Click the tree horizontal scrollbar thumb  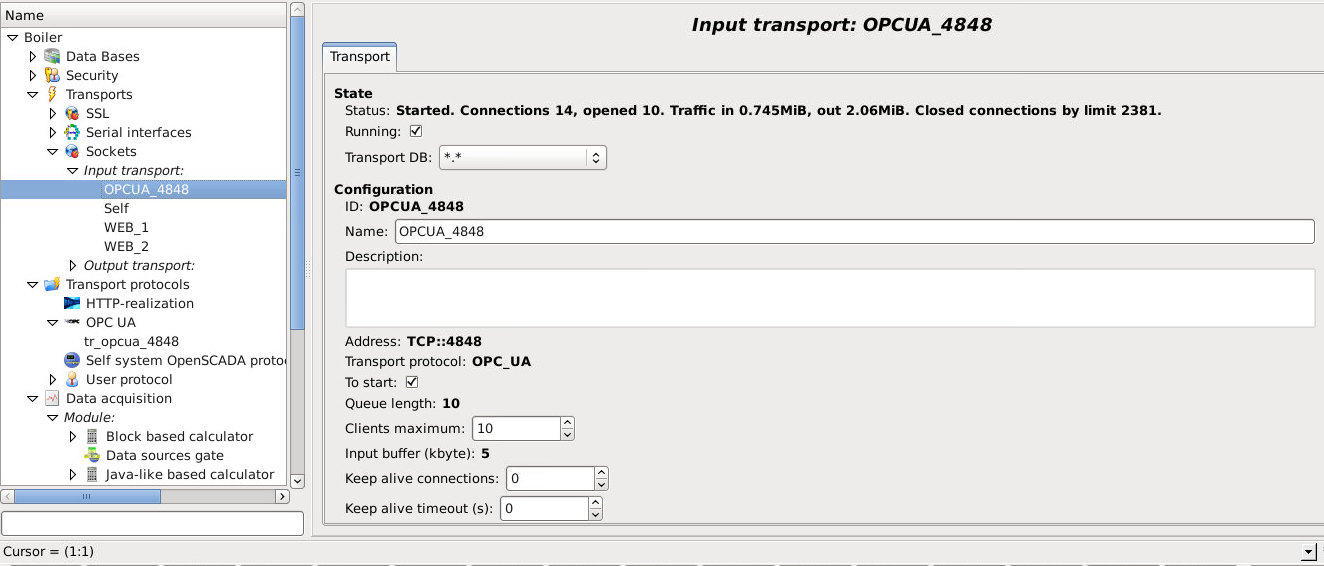click(x=86, y=496)
